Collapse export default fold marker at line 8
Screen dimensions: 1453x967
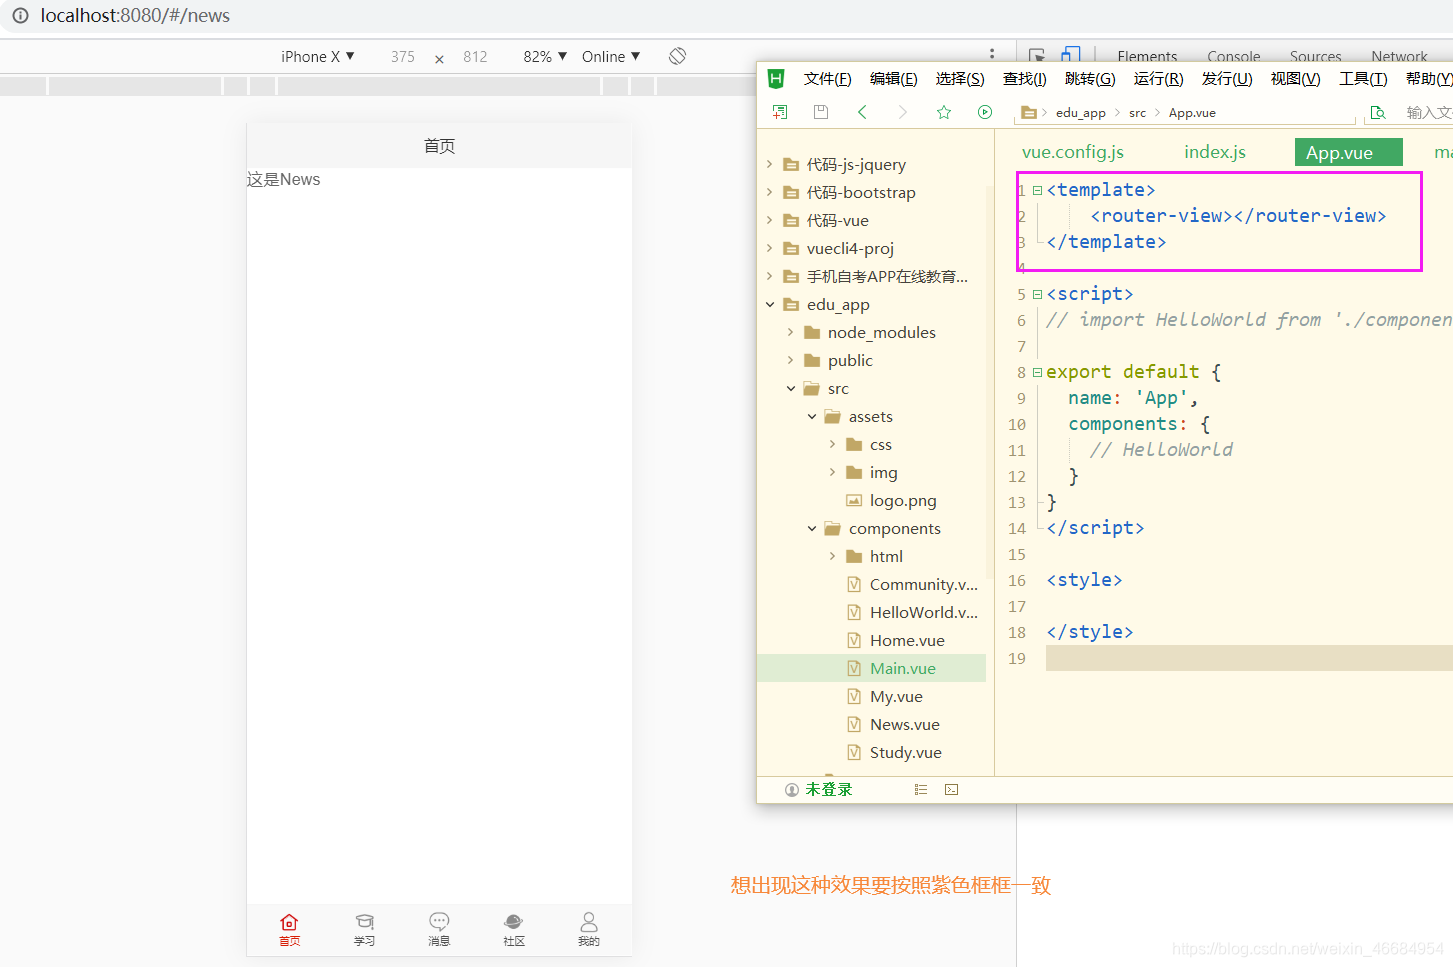pyautogui.click(x=1037, y=372)
